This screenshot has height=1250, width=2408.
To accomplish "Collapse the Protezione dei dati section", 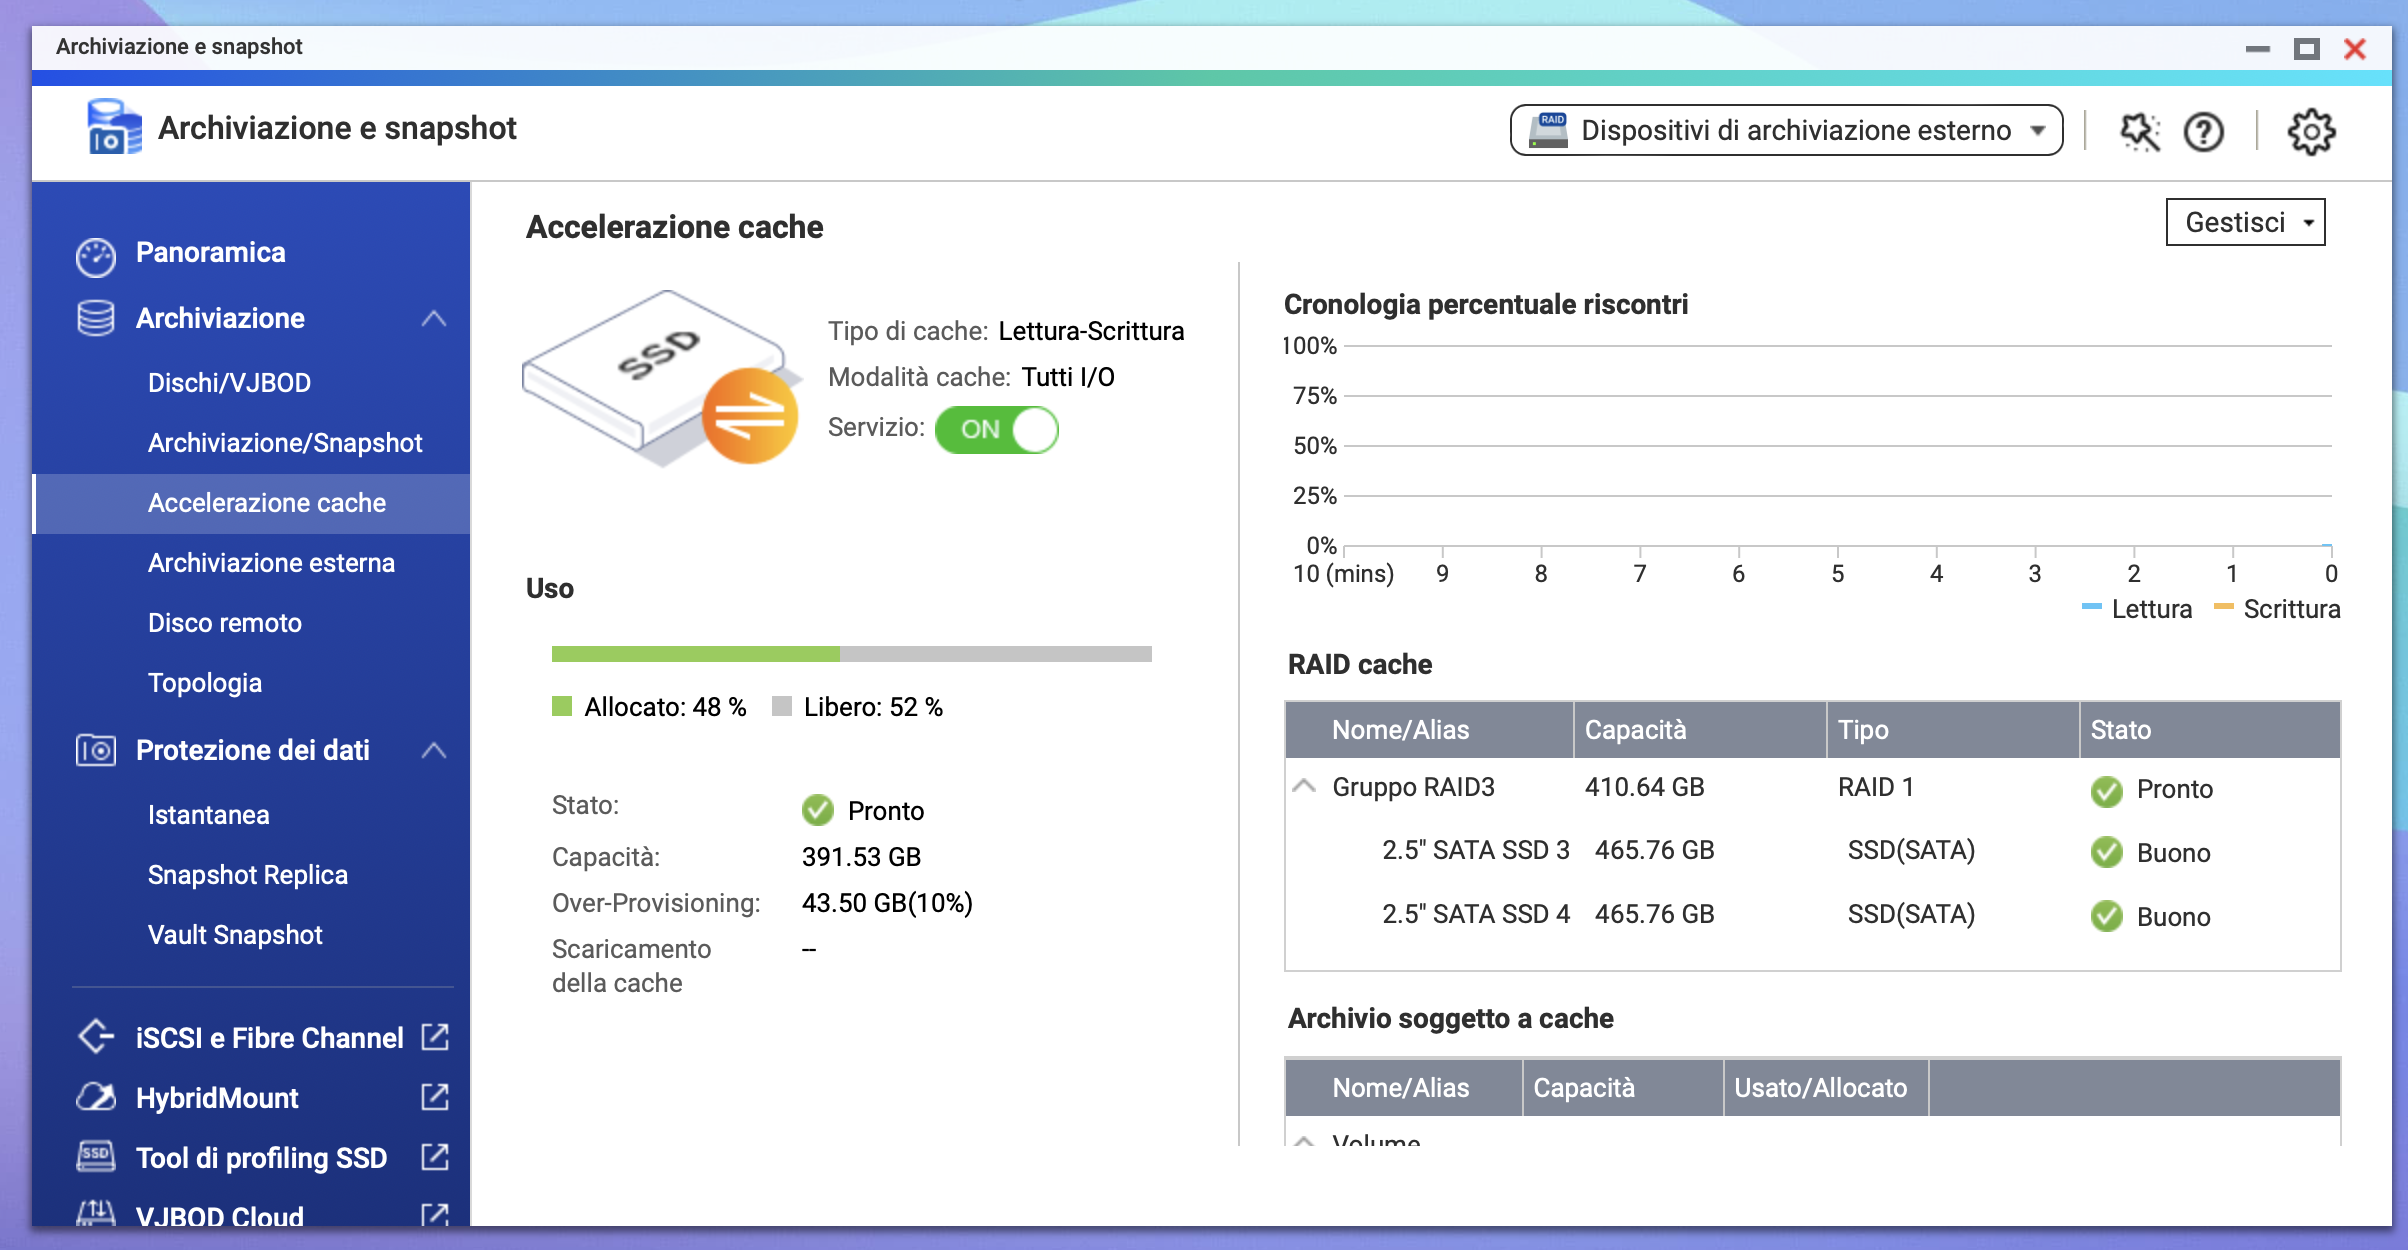I will click(433, 750).
